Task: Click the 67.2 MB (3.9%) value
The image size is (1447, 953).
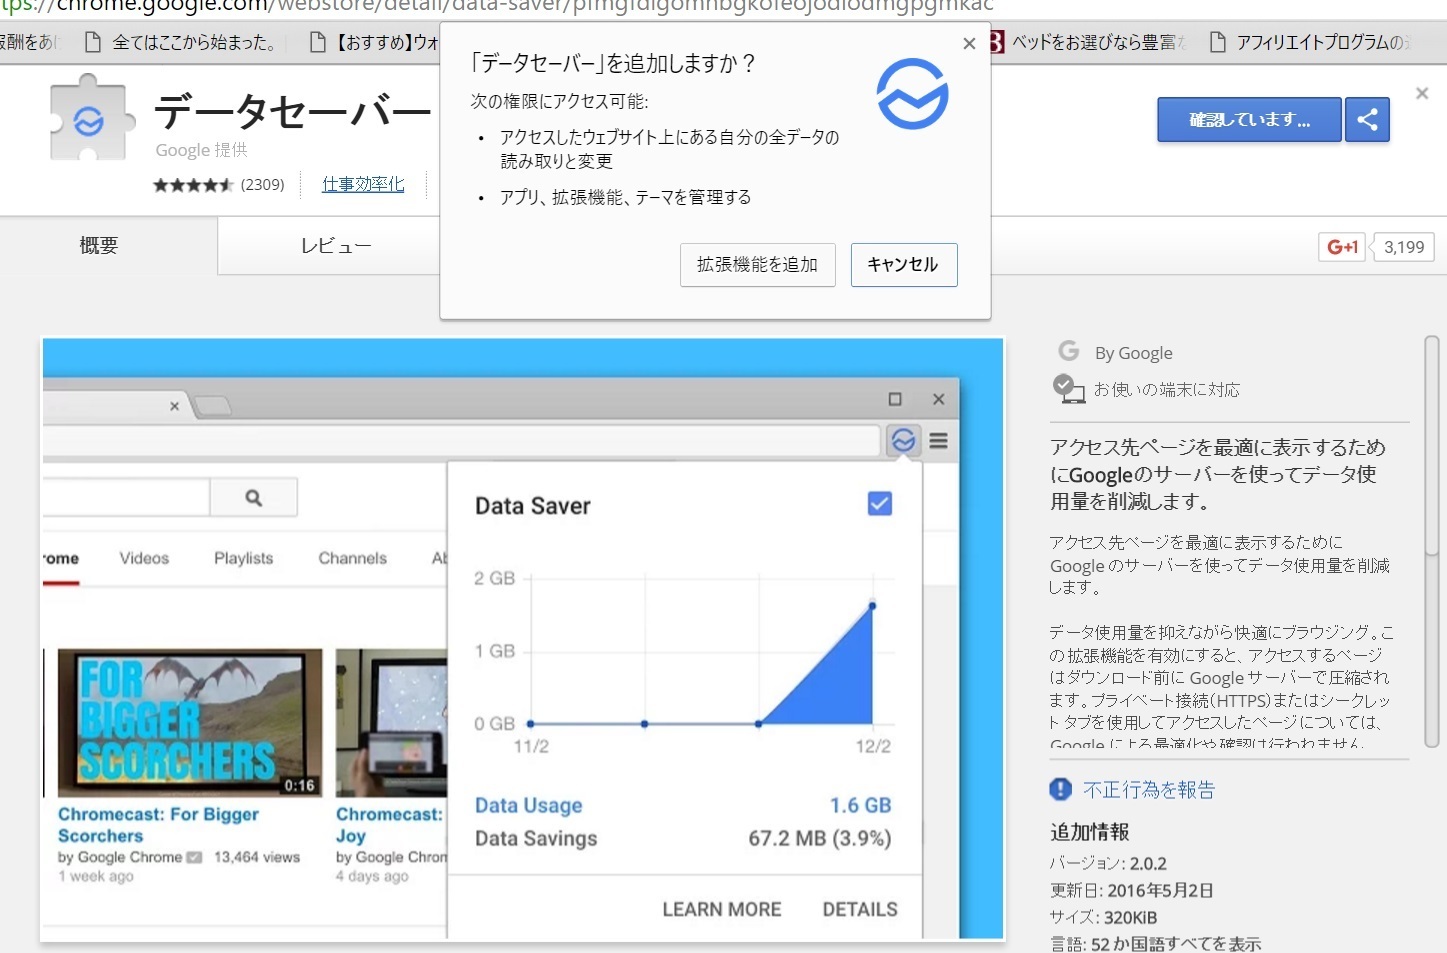Action: pos(820,838)
